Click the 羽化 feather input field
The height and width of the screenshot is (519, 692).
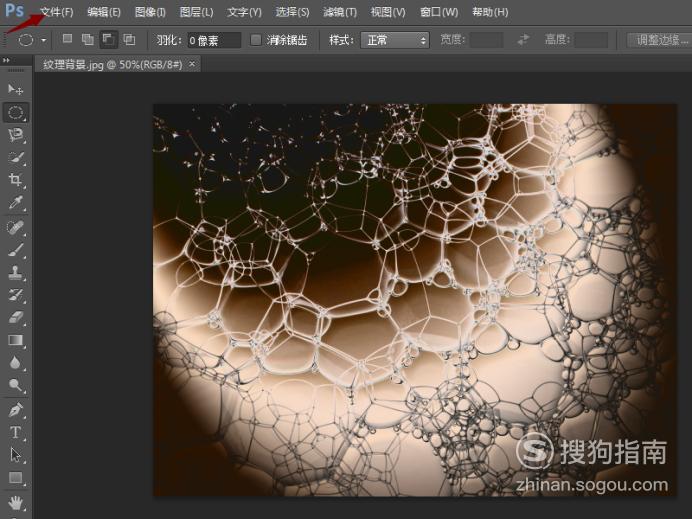(x=214, y=40)
